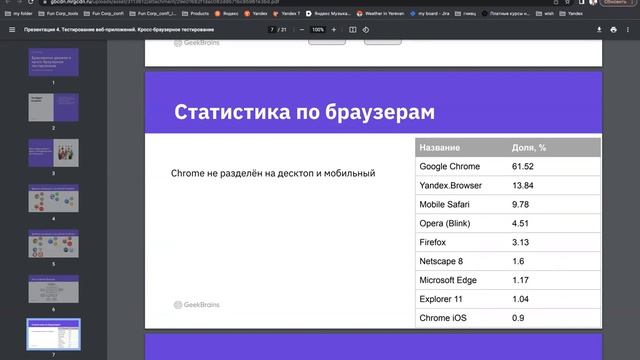Image resolution: width=640 pixels, height=360 pixels.
Task: Click the PDF document title in toolbar
Action: pos(119,30)
